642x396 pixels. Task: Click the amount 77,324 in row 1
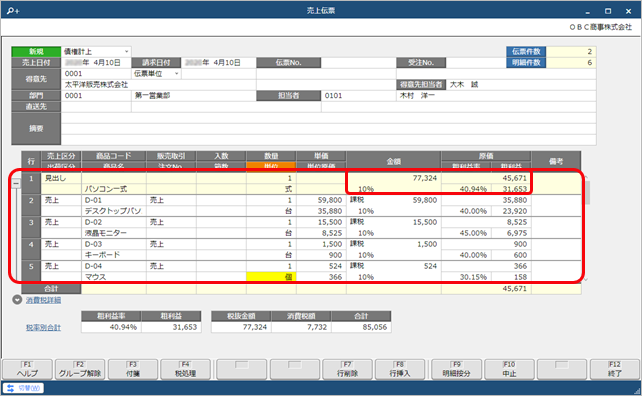[425, 178]
